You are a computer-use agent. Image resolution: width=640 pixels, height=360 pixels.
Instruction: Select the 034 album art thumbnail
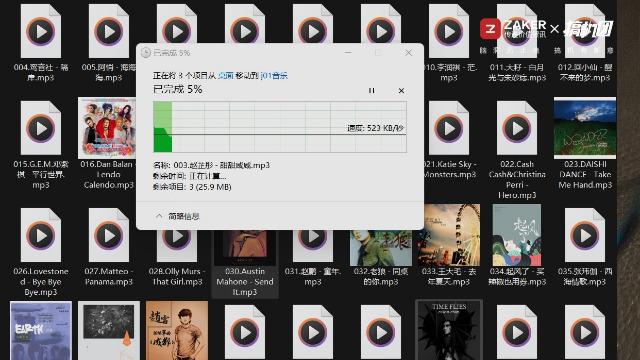pyautogui.click(x=517, y=235)
